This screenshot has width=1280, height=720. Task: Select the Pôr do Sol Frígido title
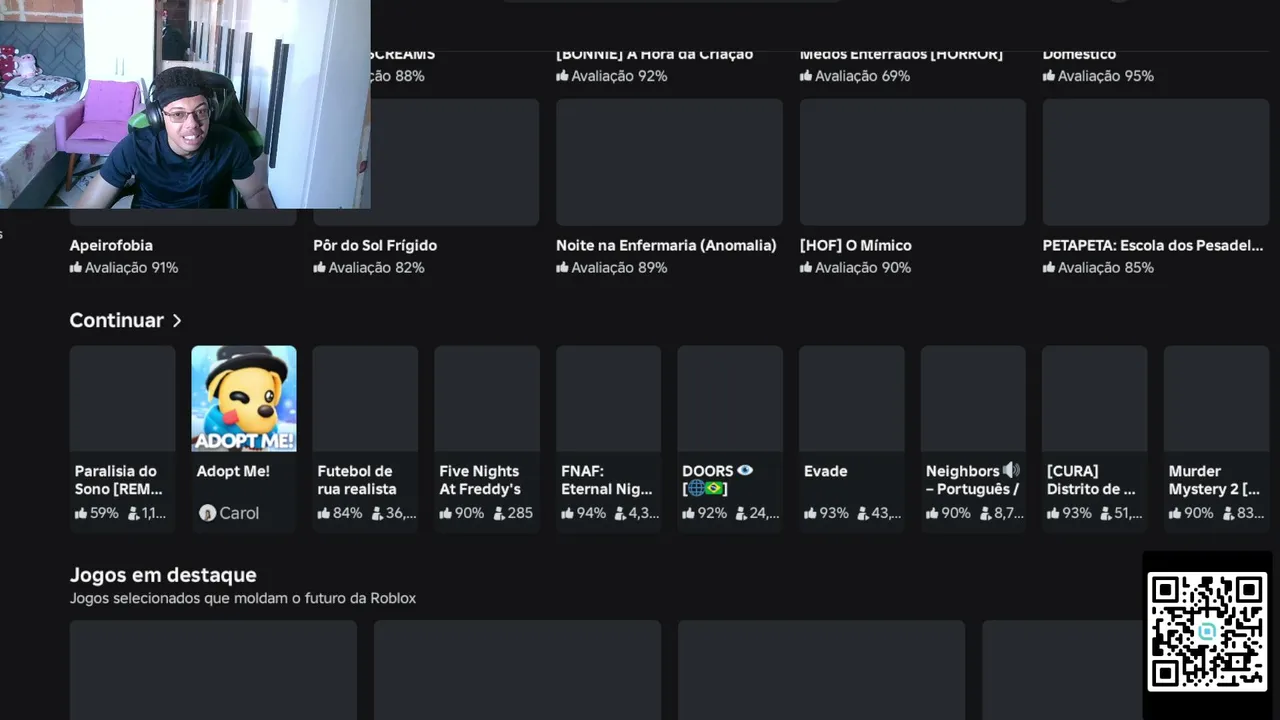[x=375, y=245]
